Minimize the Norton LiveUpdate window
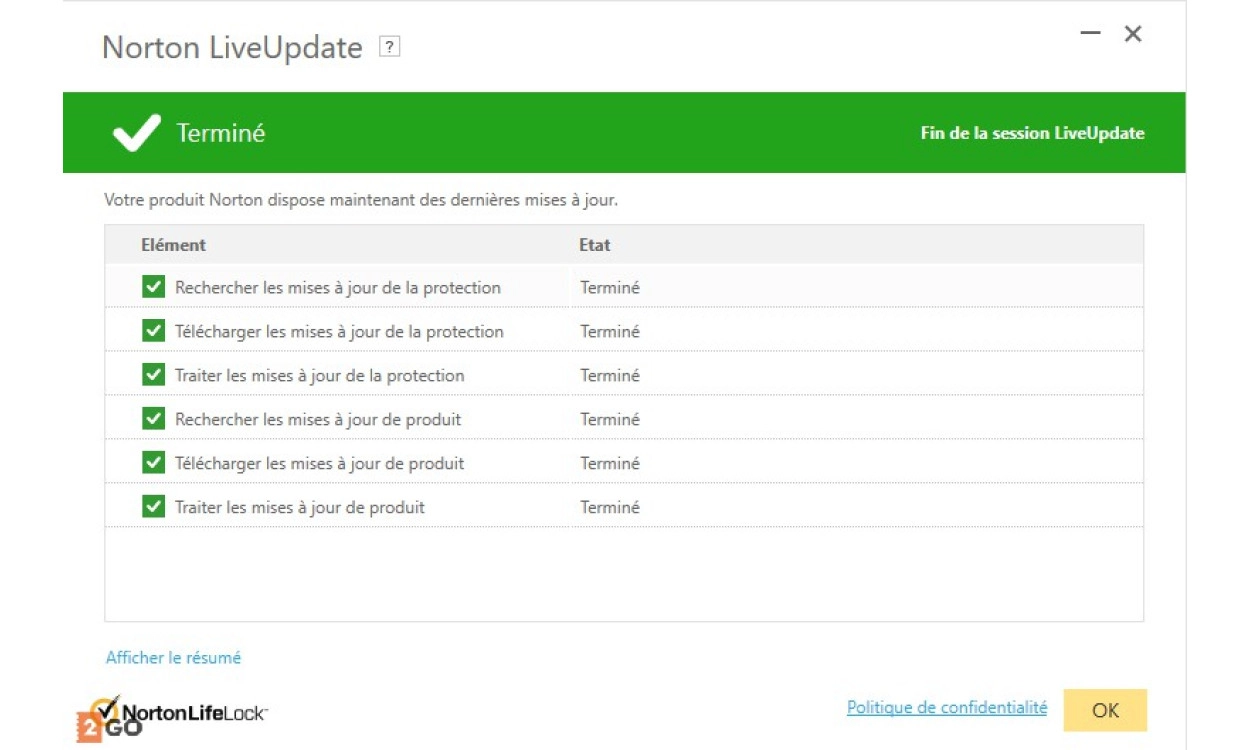Screen dimensions: 1250x750 coord(1090,34)
